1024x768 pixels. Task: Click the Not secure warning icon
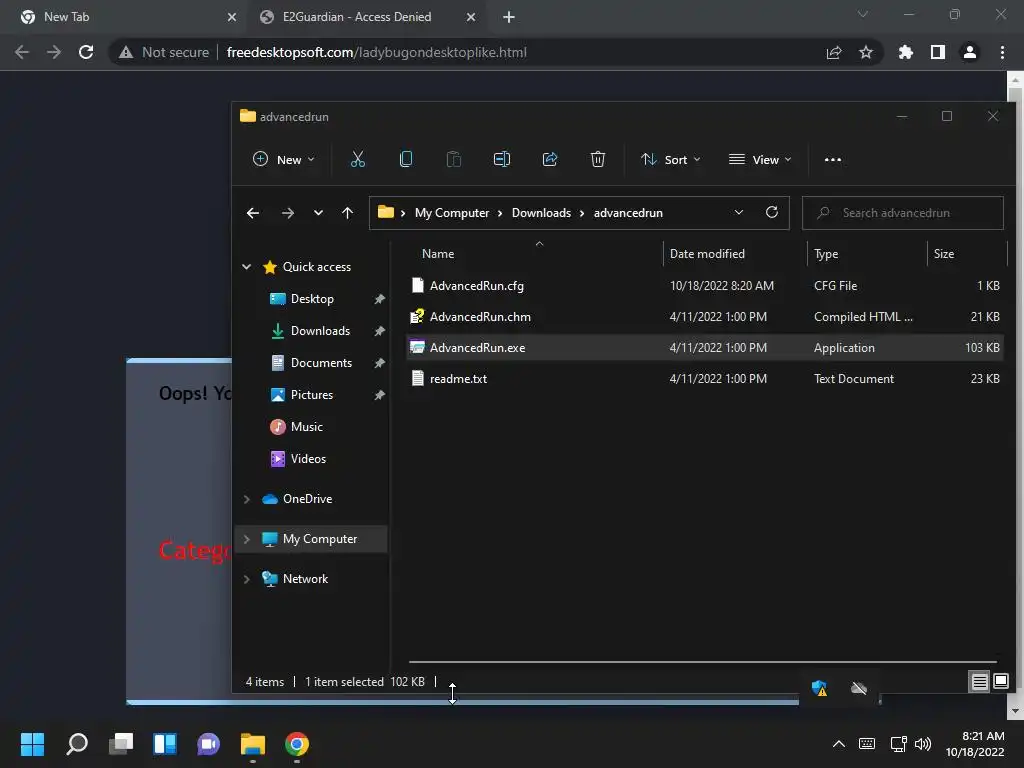[126, 52]
